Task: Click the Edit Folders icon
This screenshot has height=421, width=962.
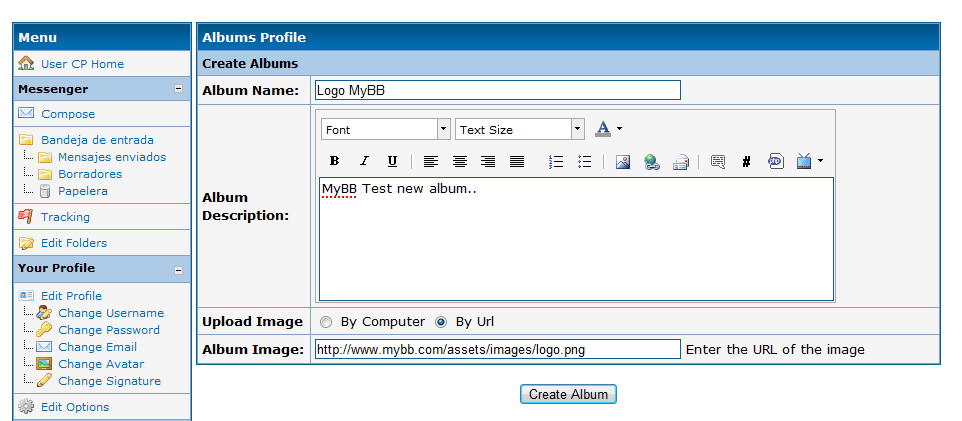Action: coord(26,242)
